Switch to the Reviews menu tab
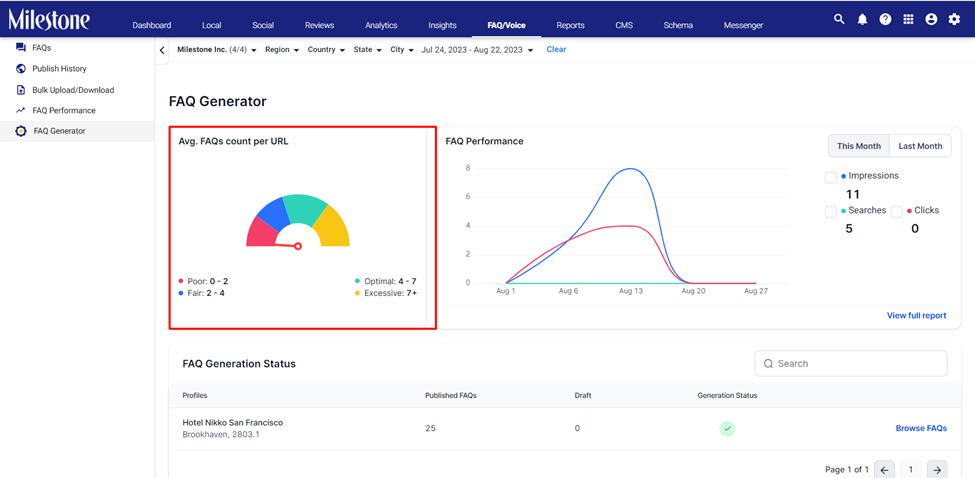975x478 pixels. [x=320, y=25]
